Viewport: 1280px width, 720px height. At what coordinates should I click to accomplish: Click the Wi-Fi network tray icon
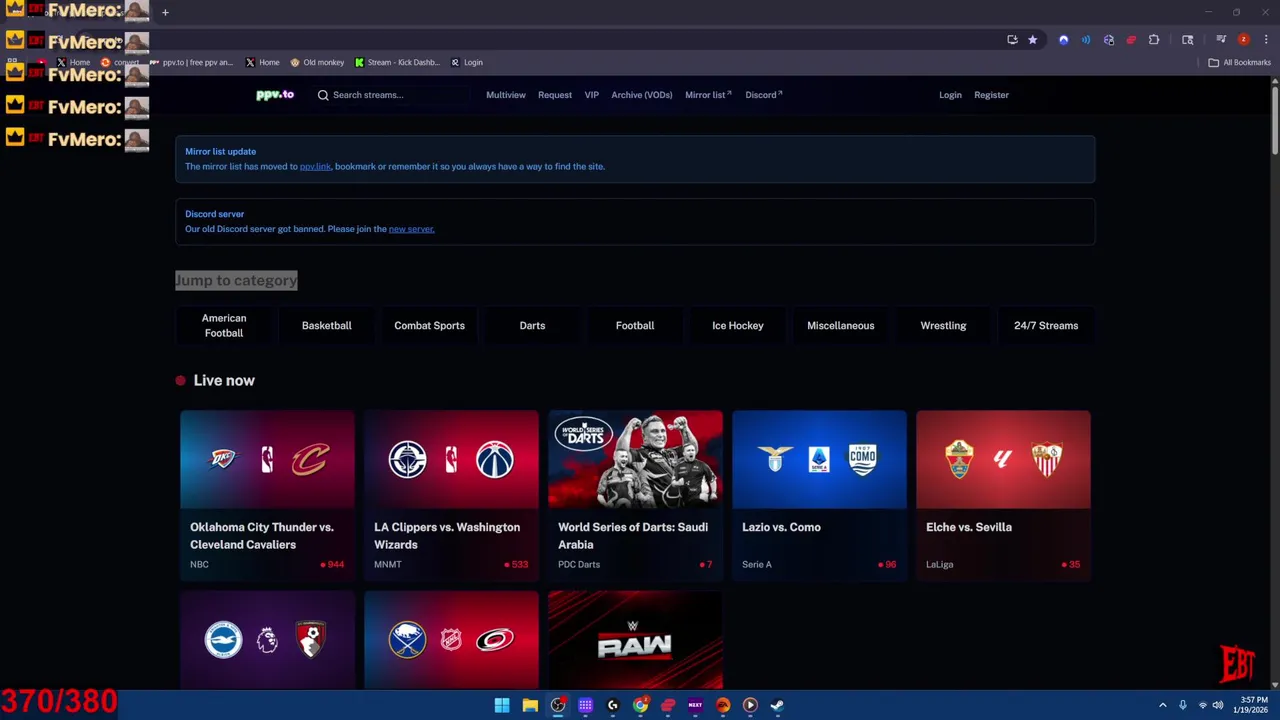click(x=1202, y=705)
